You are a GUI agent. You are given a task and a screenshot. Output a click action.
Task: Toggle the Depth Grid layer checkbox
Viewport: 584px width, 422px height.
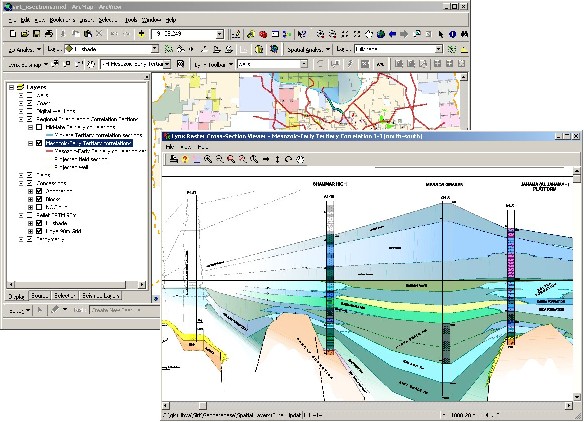[x=39, y=231]
